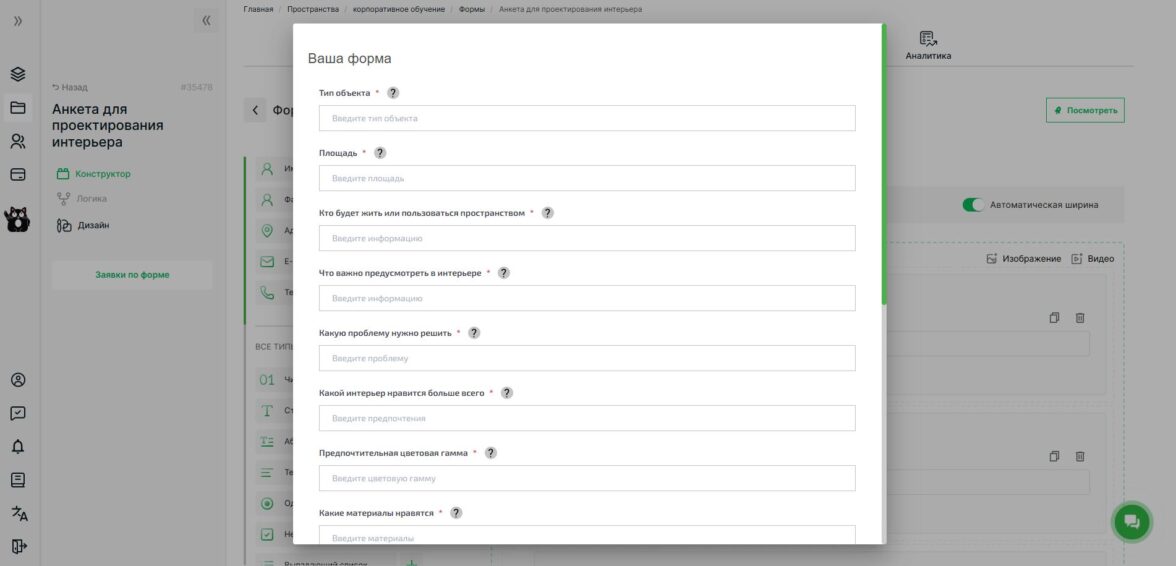
Task: Expand the far-left sidebar with double chevron
Action: click(18, 21)
